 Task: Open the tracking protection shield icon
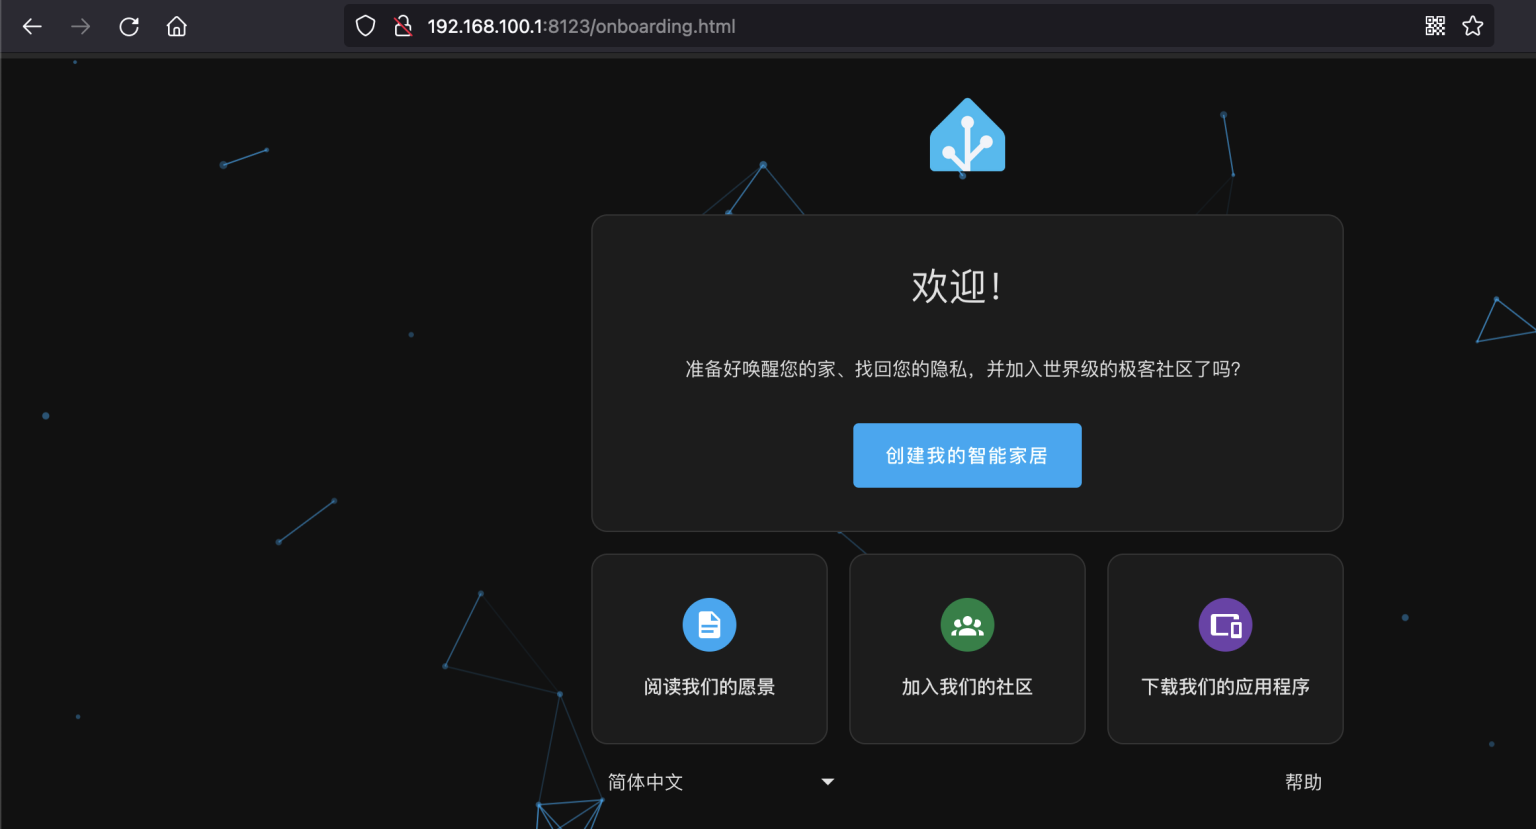(x=366, y=27)
